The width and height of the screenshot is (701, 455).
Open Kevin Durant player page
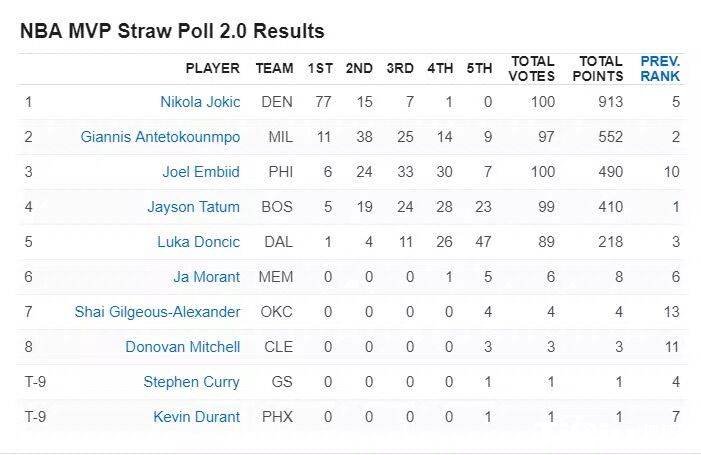(x=197, y=417)
